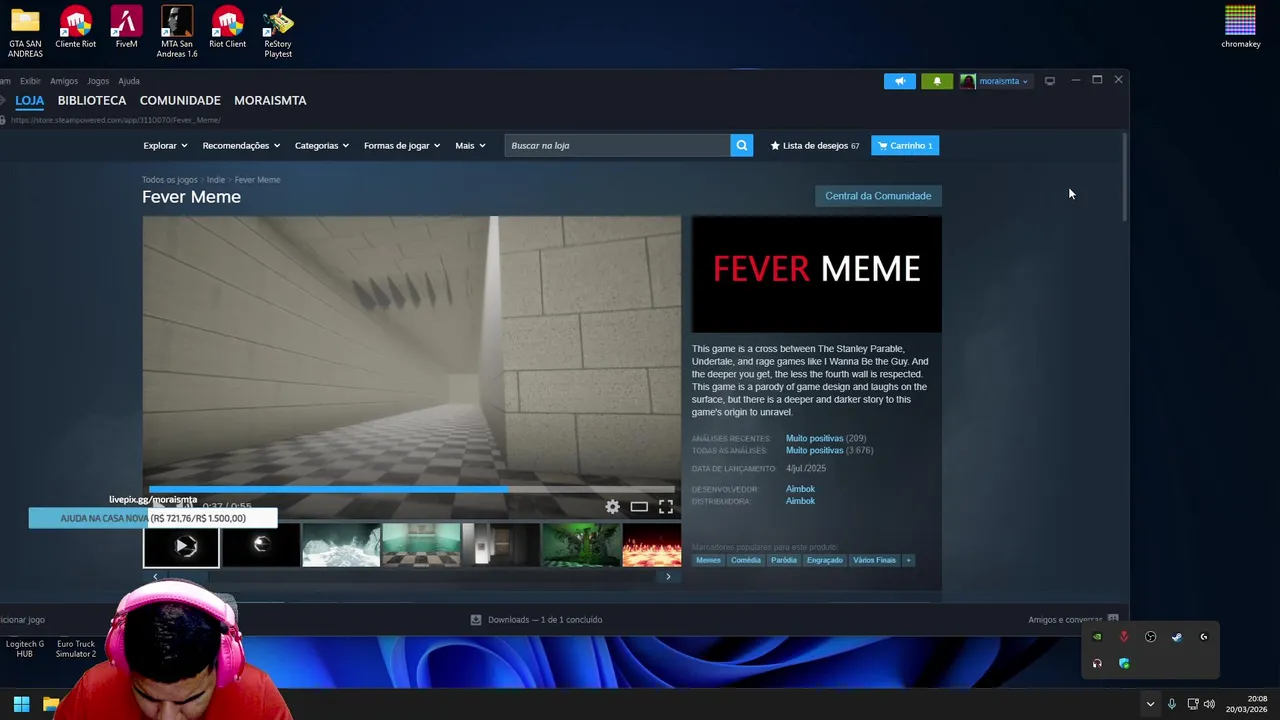Viewport: 1280px width, 720px height.
Task: Open the Ajuda menu
Action: [129, 81]
